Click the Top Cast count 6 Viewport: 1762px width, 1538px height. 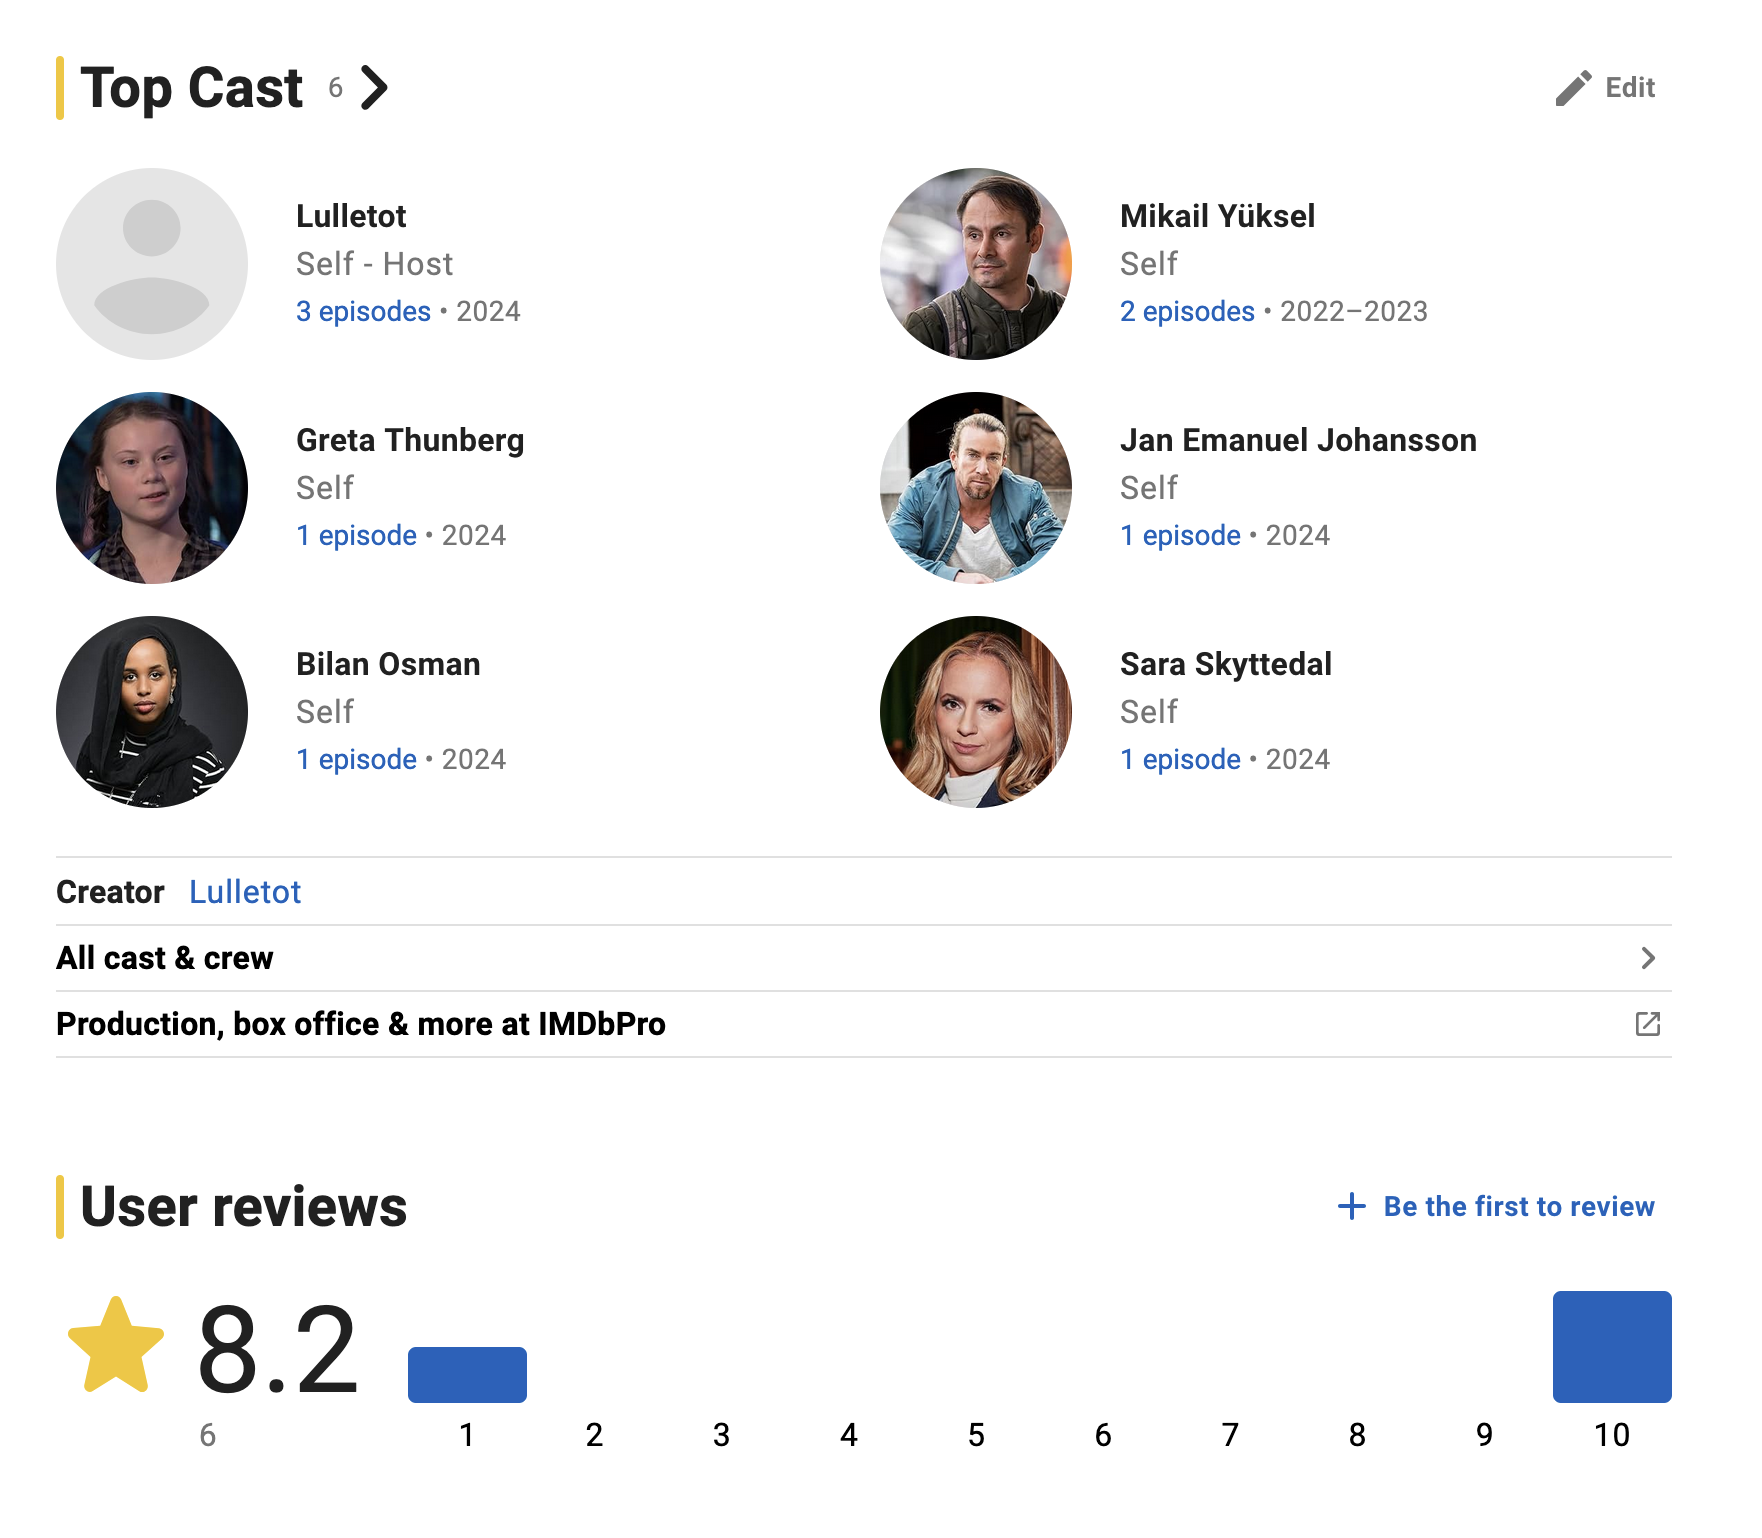[336, 88]
